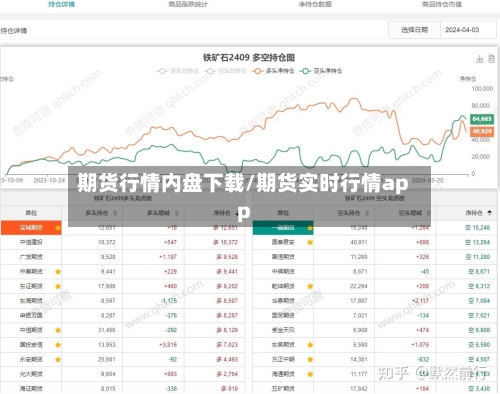The image size is (500, 394).
Task: Sort short table by 净持仓 arrows
Action: 489,213
